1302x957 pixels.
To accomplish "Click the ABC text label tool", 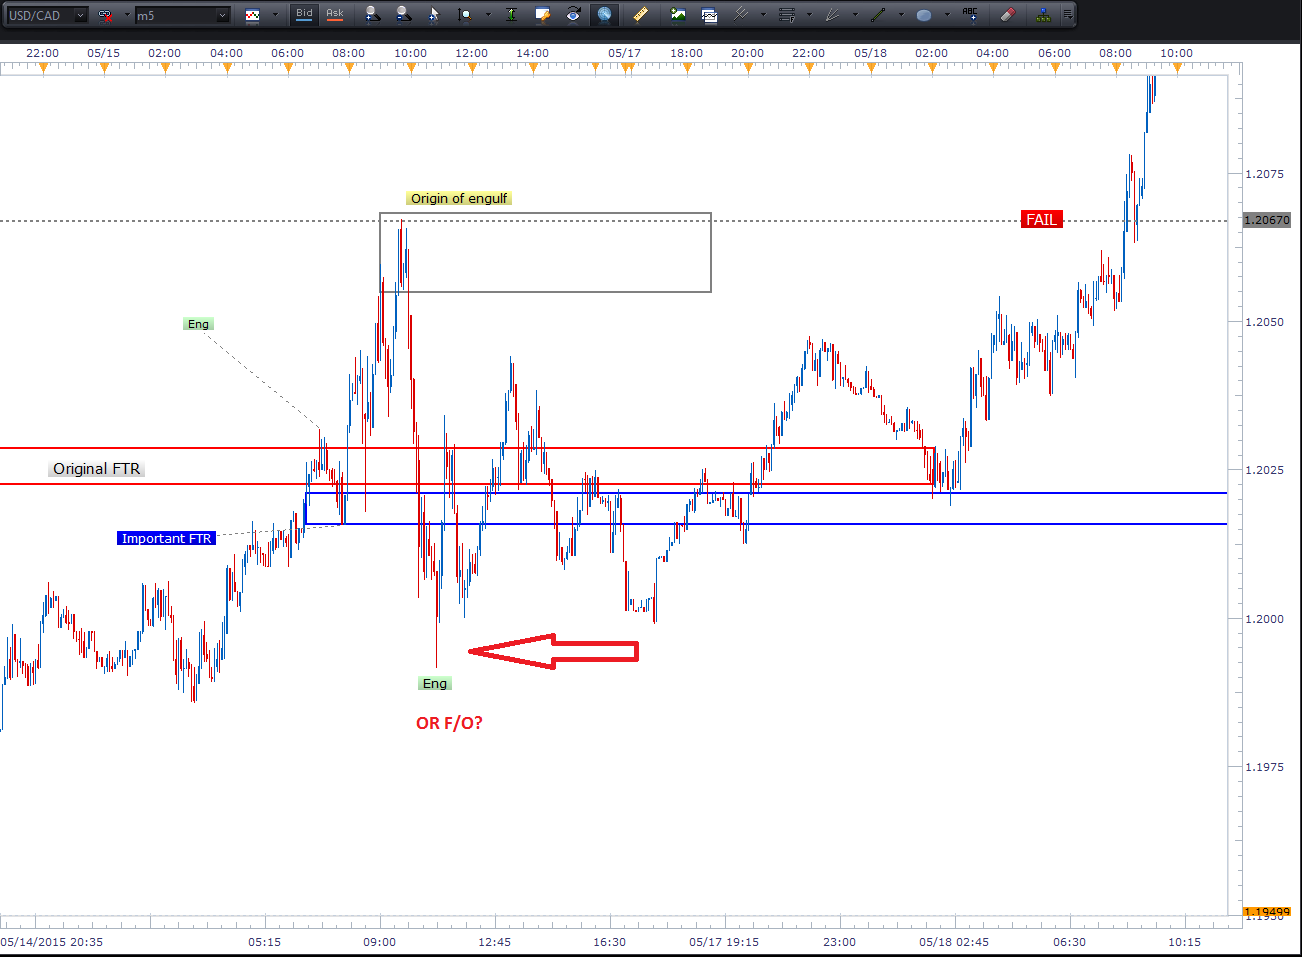I will [x=970, y=15].
